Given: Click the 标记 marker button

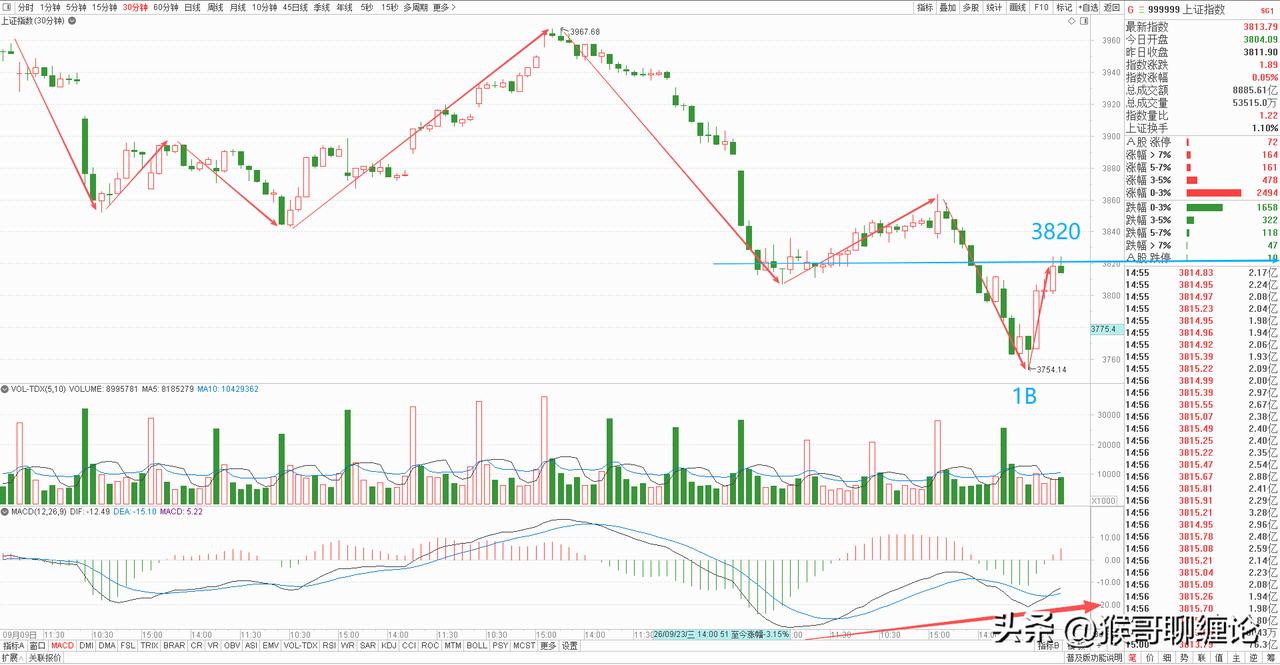Looking at the screenshot, I should tap(1064, 7).
